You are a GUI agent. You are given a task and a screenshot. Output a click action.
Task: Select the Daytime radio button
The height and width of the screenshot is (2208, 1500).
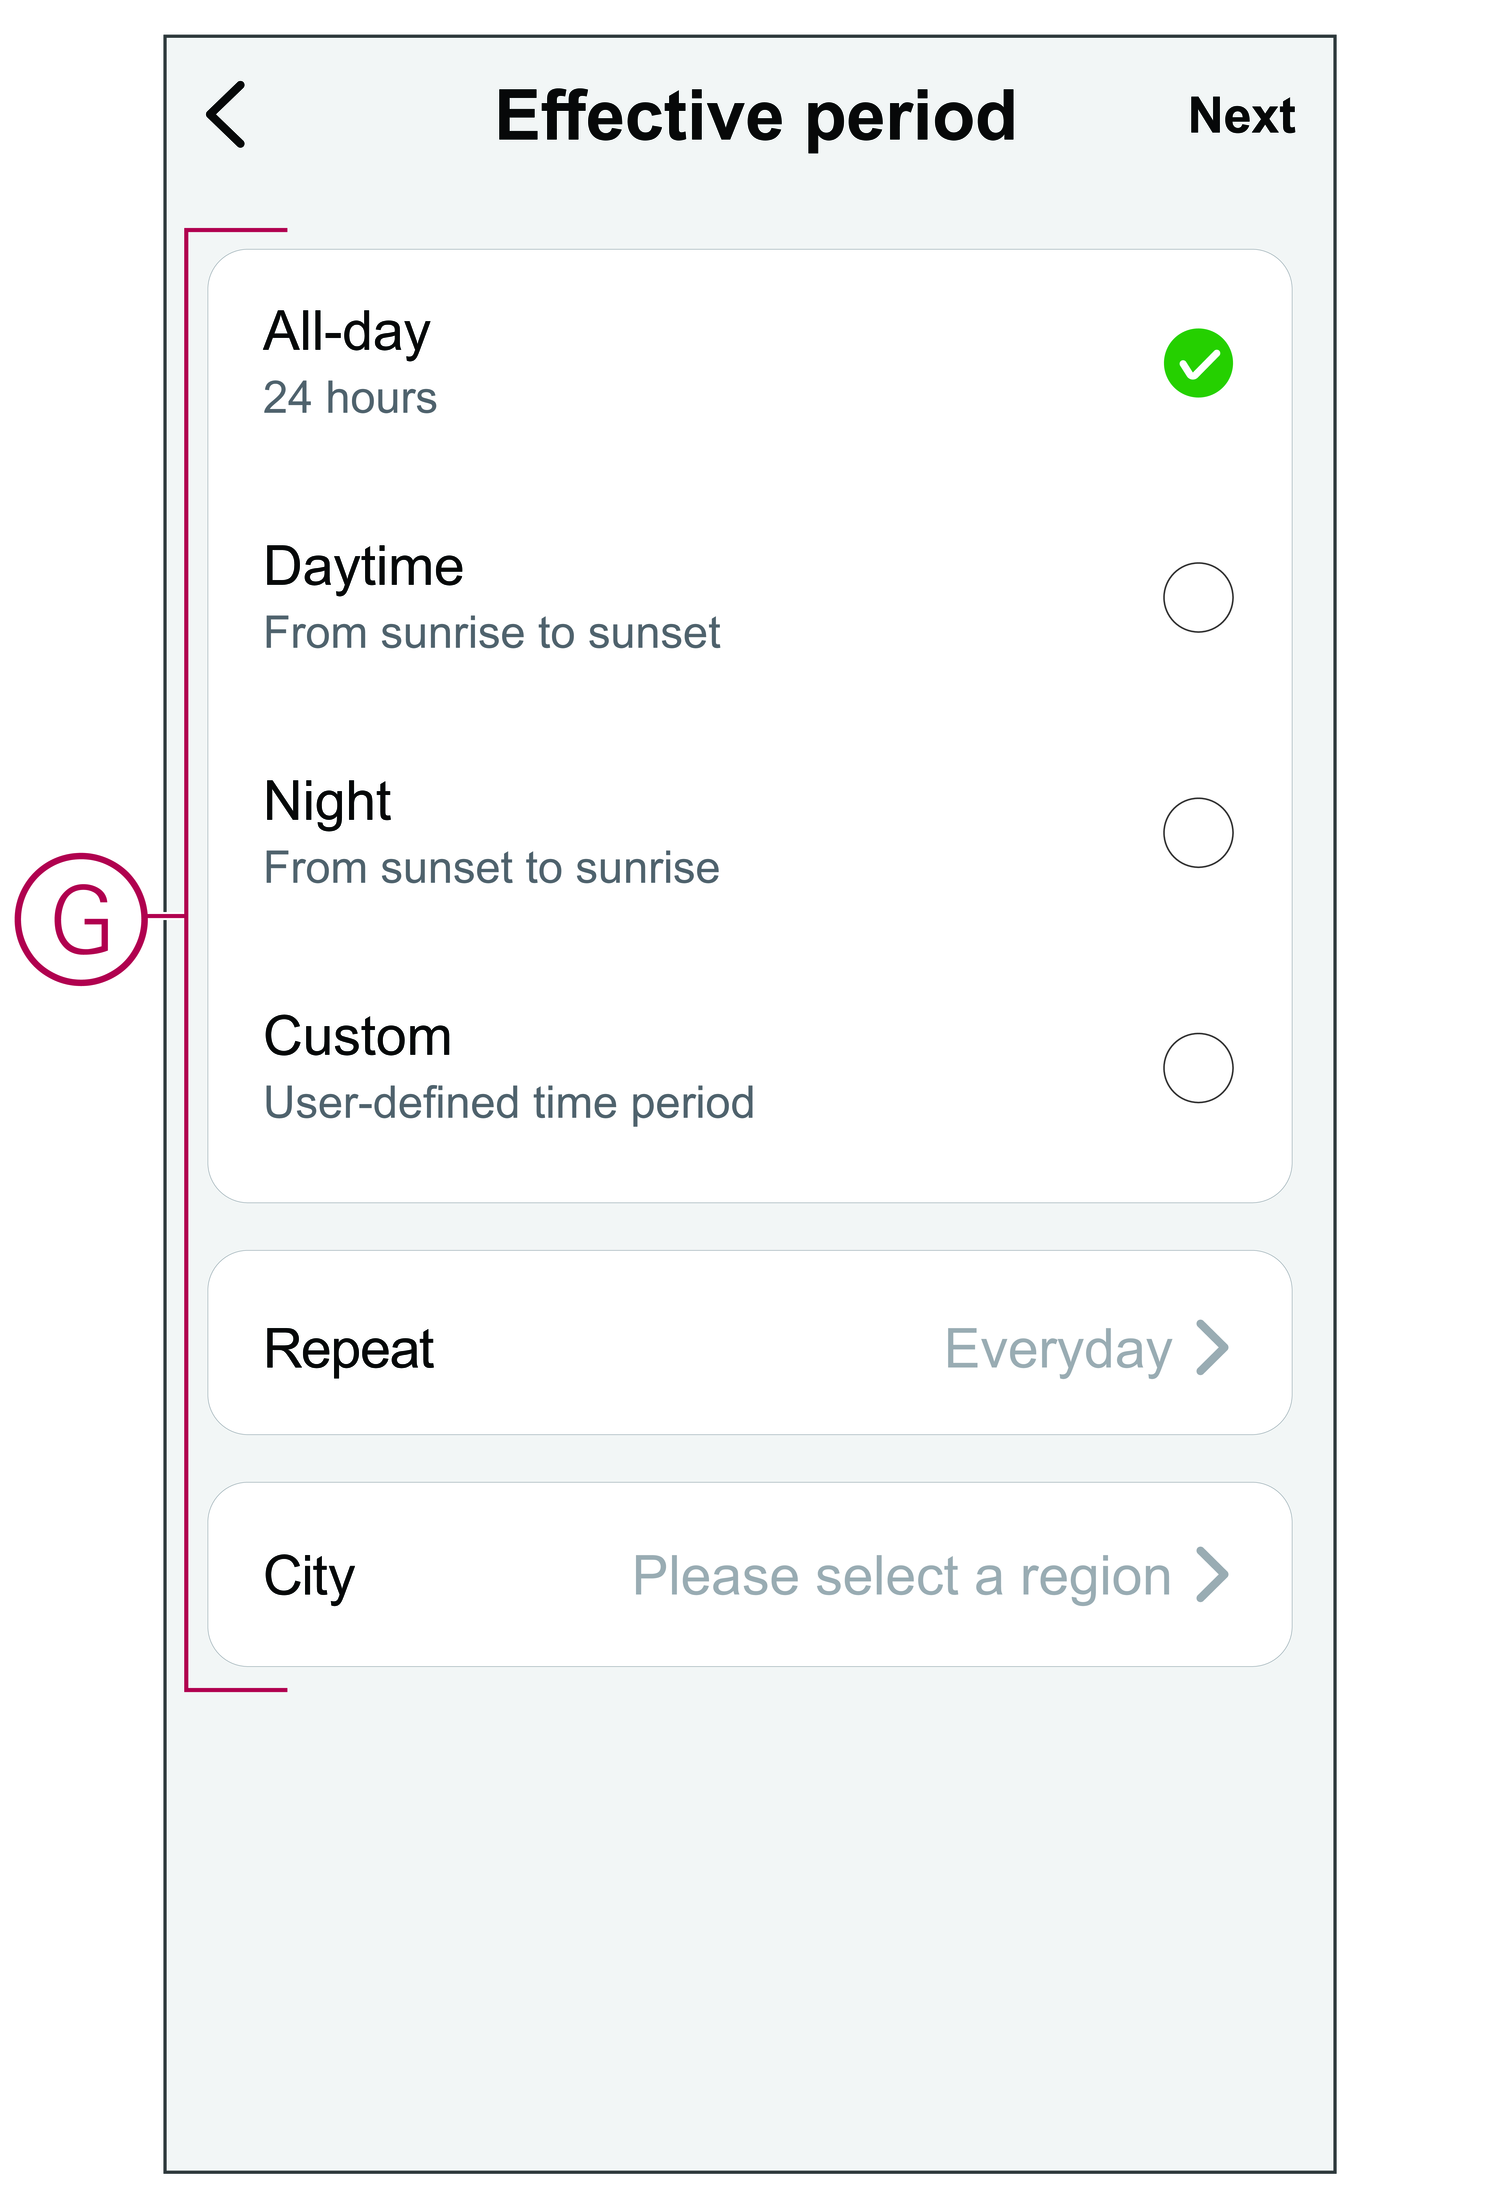click(x=1197, y=598)
